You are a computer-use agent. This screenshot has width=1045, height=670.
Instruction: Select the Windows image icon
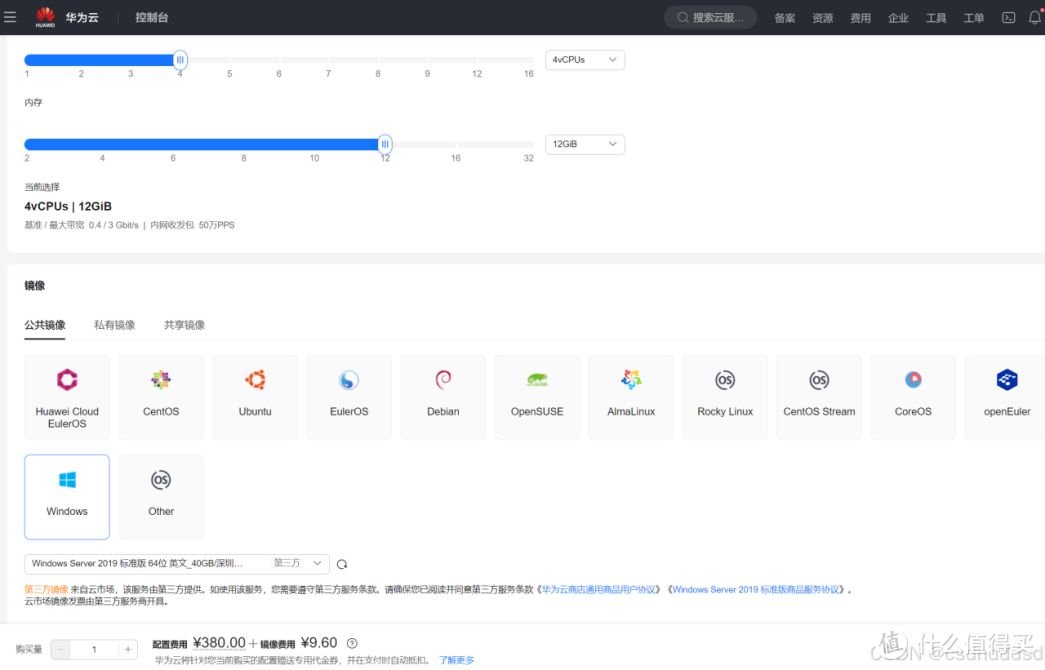[x=66, y=497]
